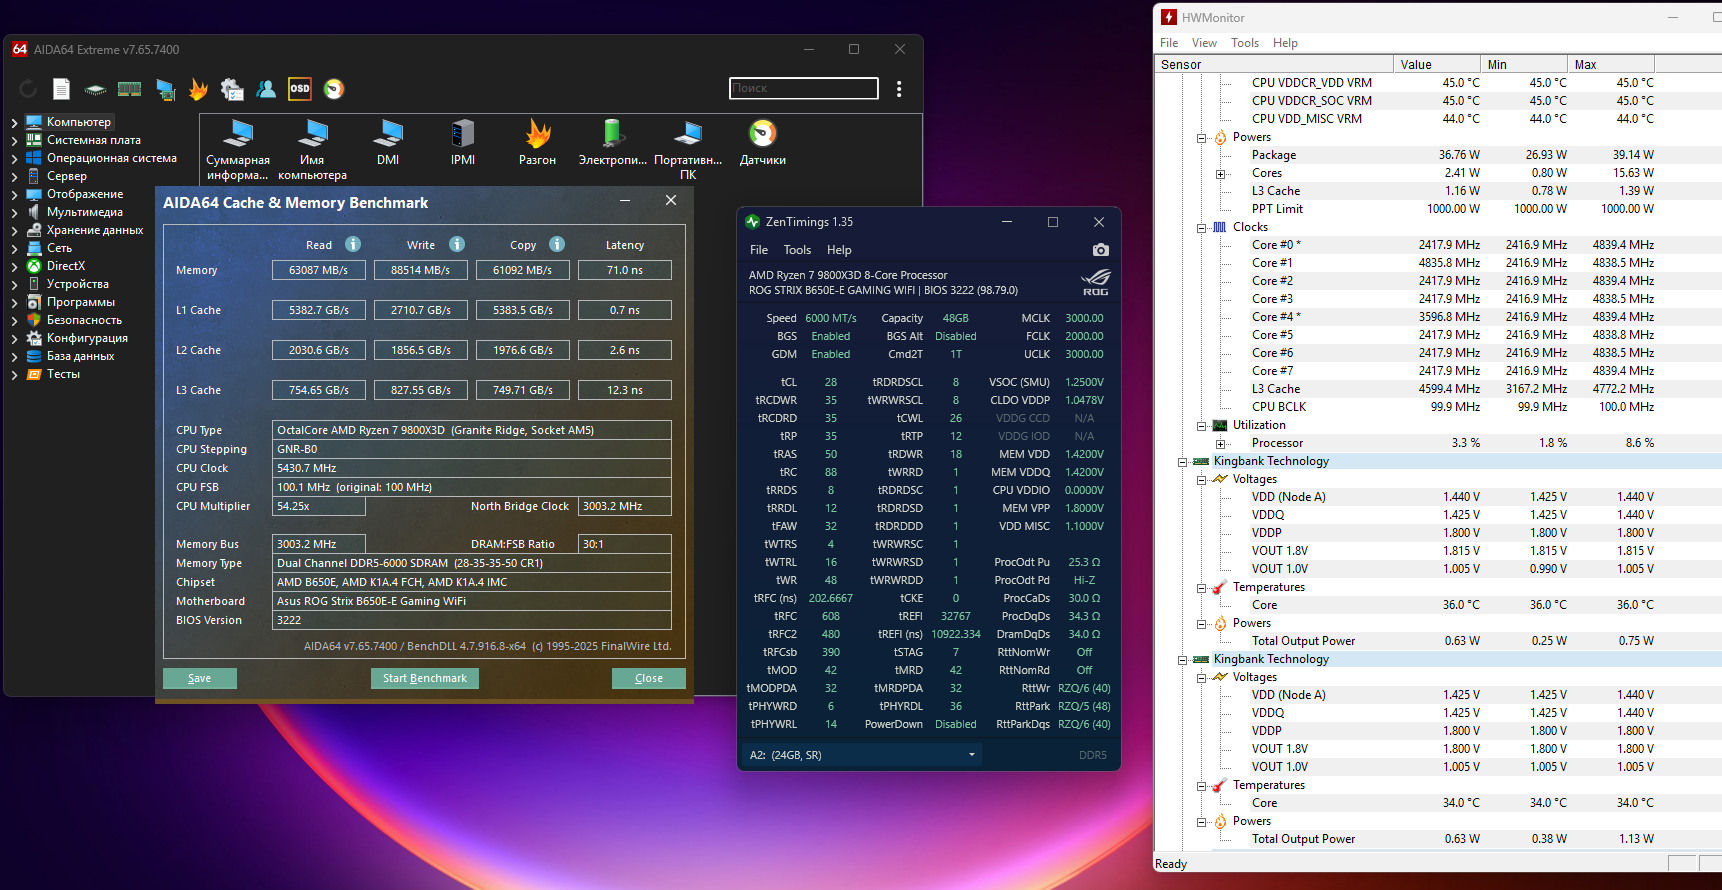
Task: Open the View menu in HWMonitor
Action: (x=1204, y=43)
